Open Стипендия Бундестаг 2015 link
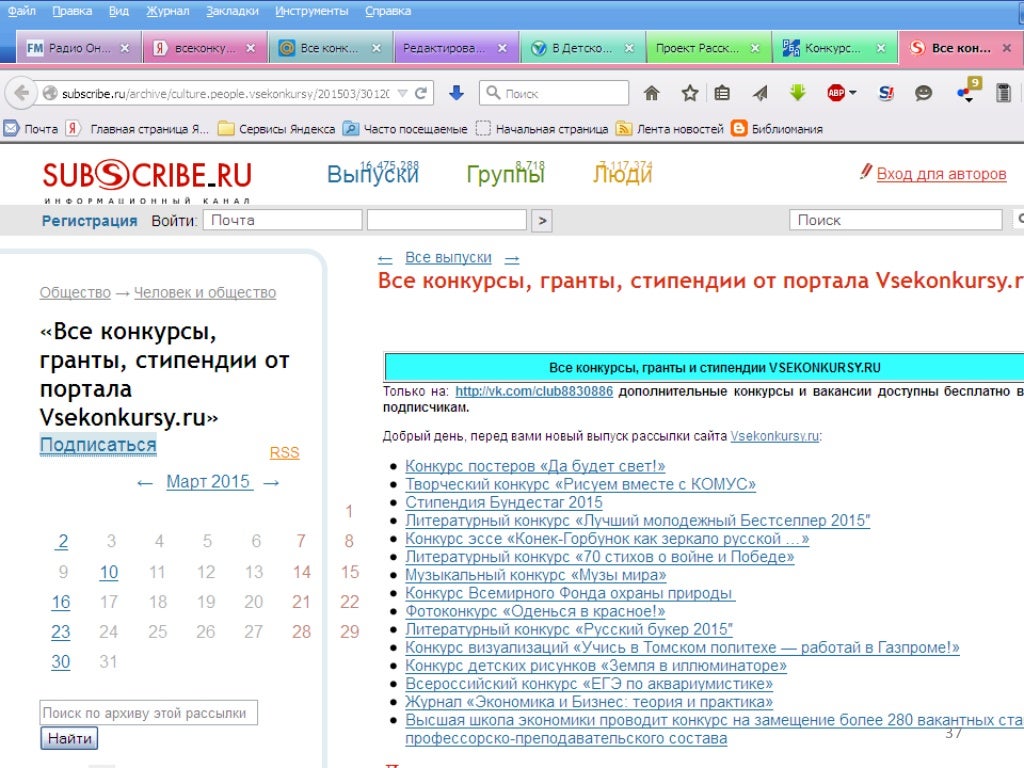This screenshot has width=1024, height=768. click(504, 502)
